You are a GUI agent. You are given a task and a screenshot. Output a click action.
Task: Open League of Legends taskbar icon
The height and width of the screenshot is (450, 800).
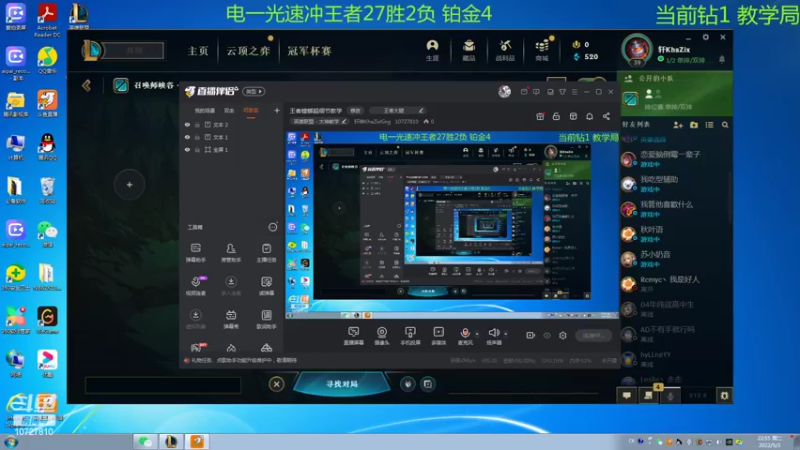171,441
